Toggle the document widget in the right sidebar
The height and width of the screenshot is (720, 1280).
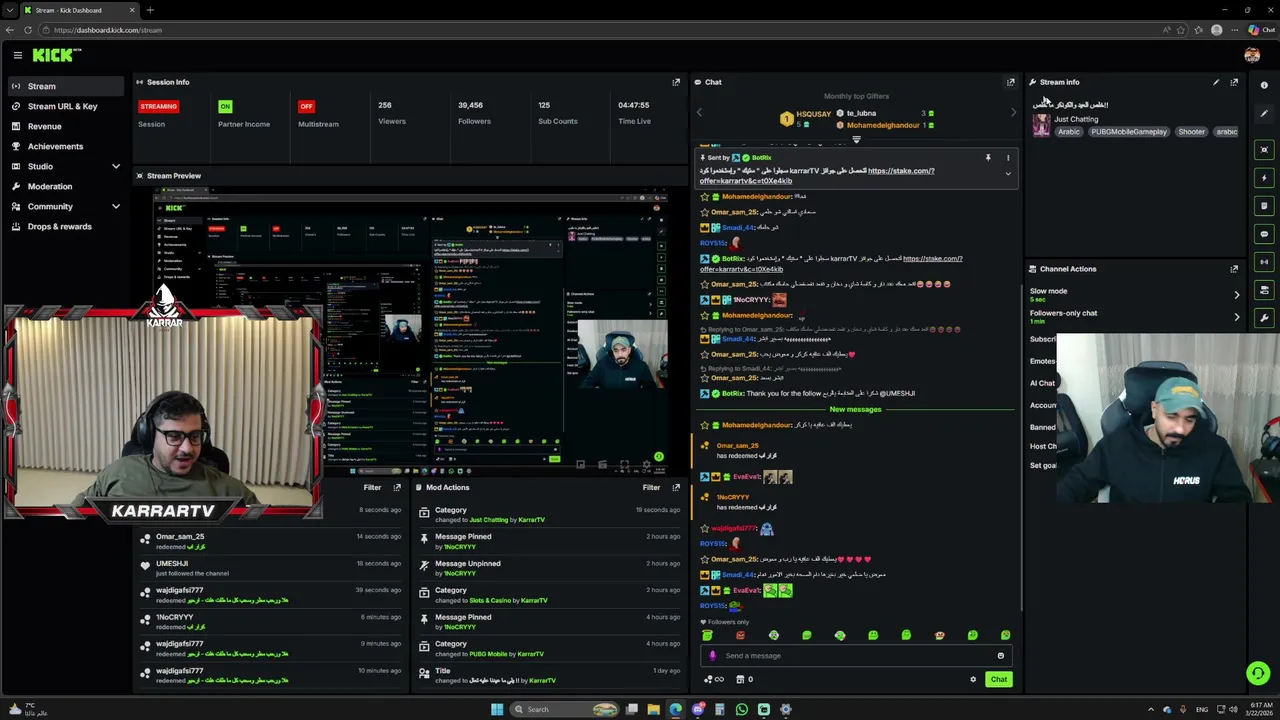click(1264, 206)
